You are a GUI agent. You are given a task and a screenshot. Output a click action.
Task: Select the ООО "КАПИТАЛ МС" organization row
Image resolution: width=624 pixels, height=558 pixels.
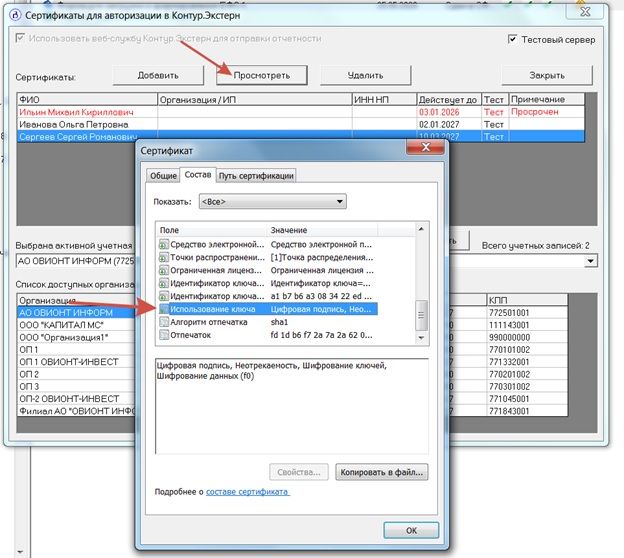(x=76, y=325)
